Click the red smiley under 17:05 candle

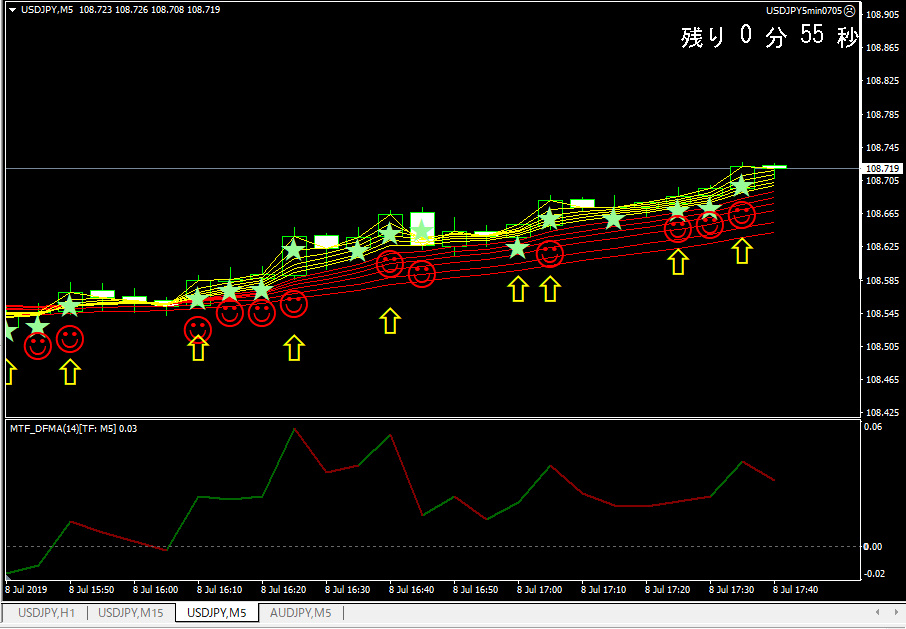549,254
